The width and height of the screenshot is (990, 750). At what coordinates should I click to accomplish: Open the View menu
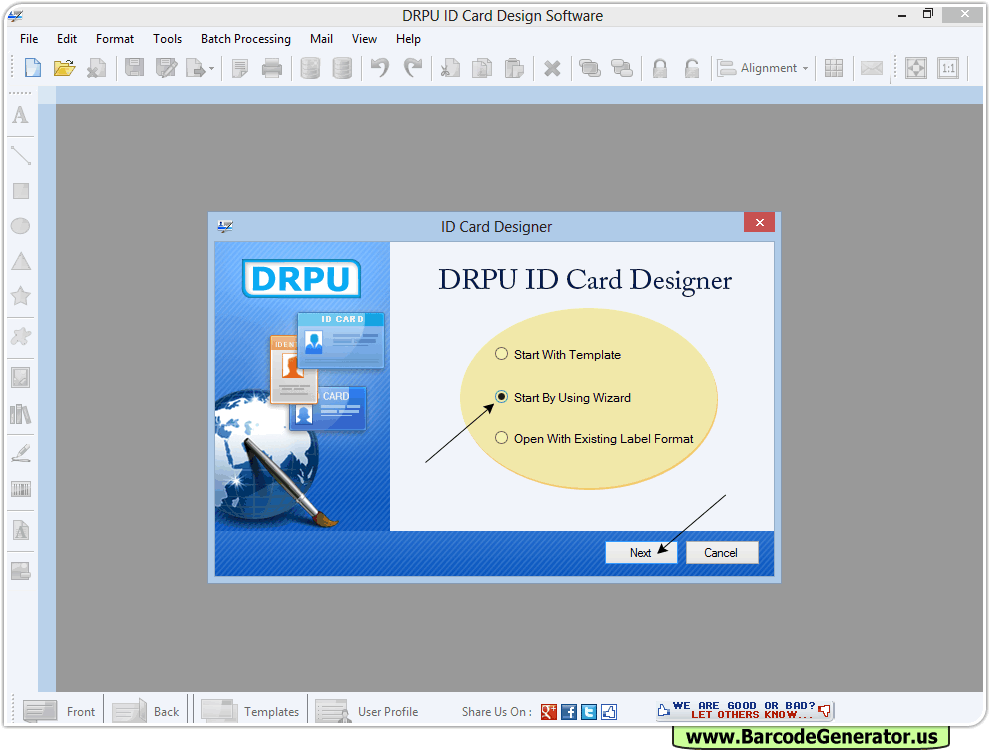point(364,39)
